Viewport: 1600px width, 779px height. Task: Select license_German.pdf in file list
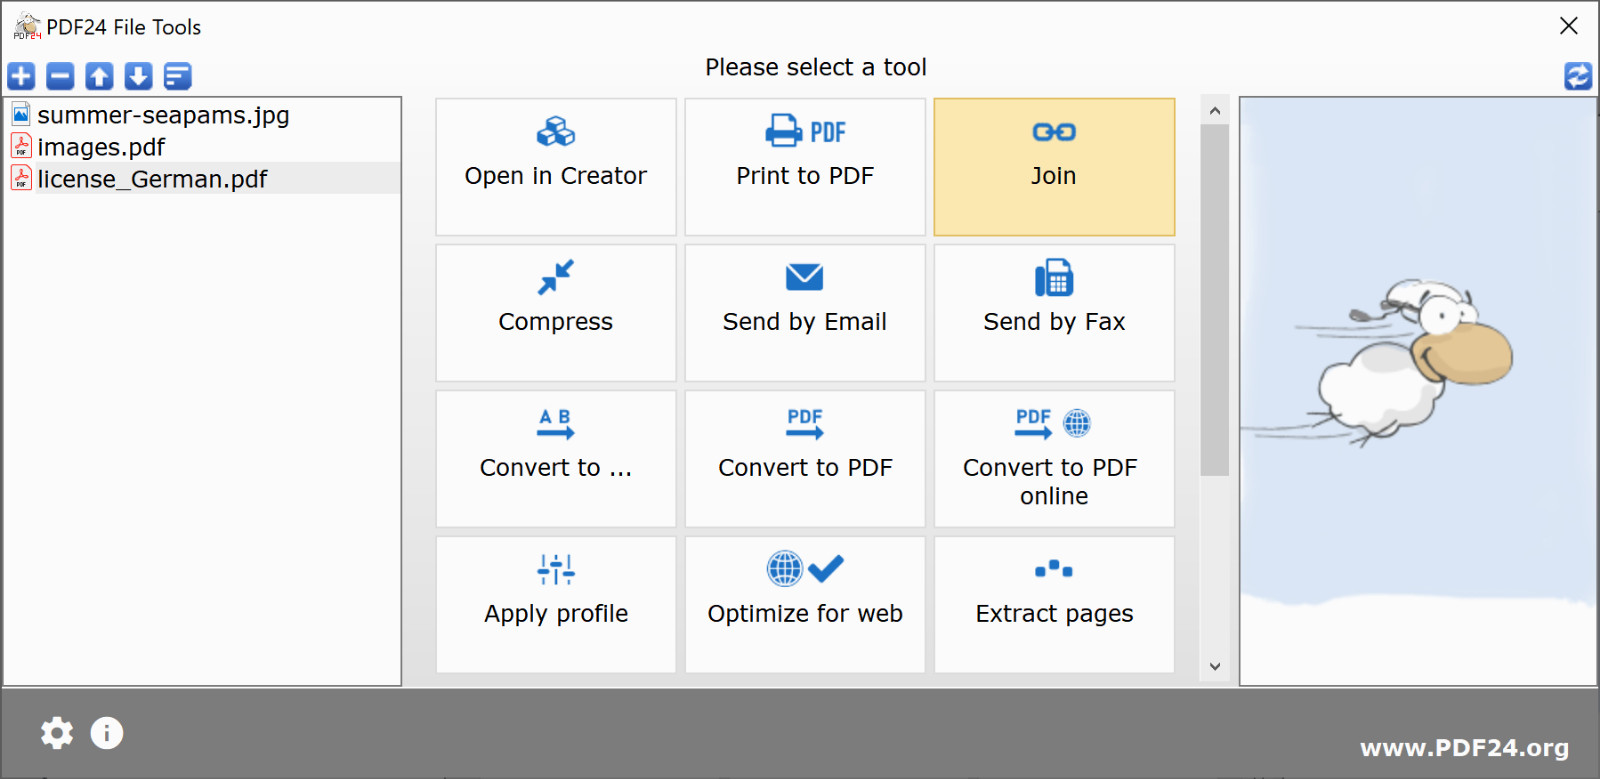pyautogui.click(x=203, y=179)
